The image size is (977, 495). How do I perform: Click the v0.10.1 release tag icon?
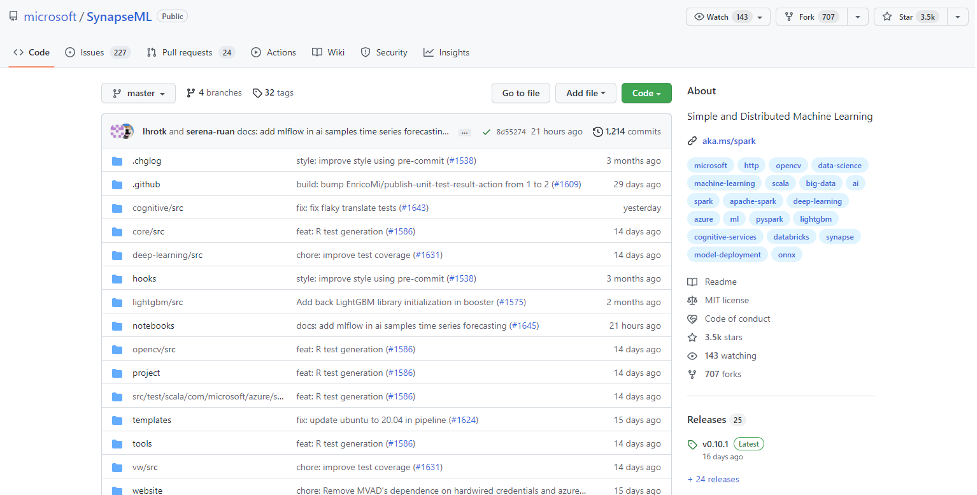(693, 444)
